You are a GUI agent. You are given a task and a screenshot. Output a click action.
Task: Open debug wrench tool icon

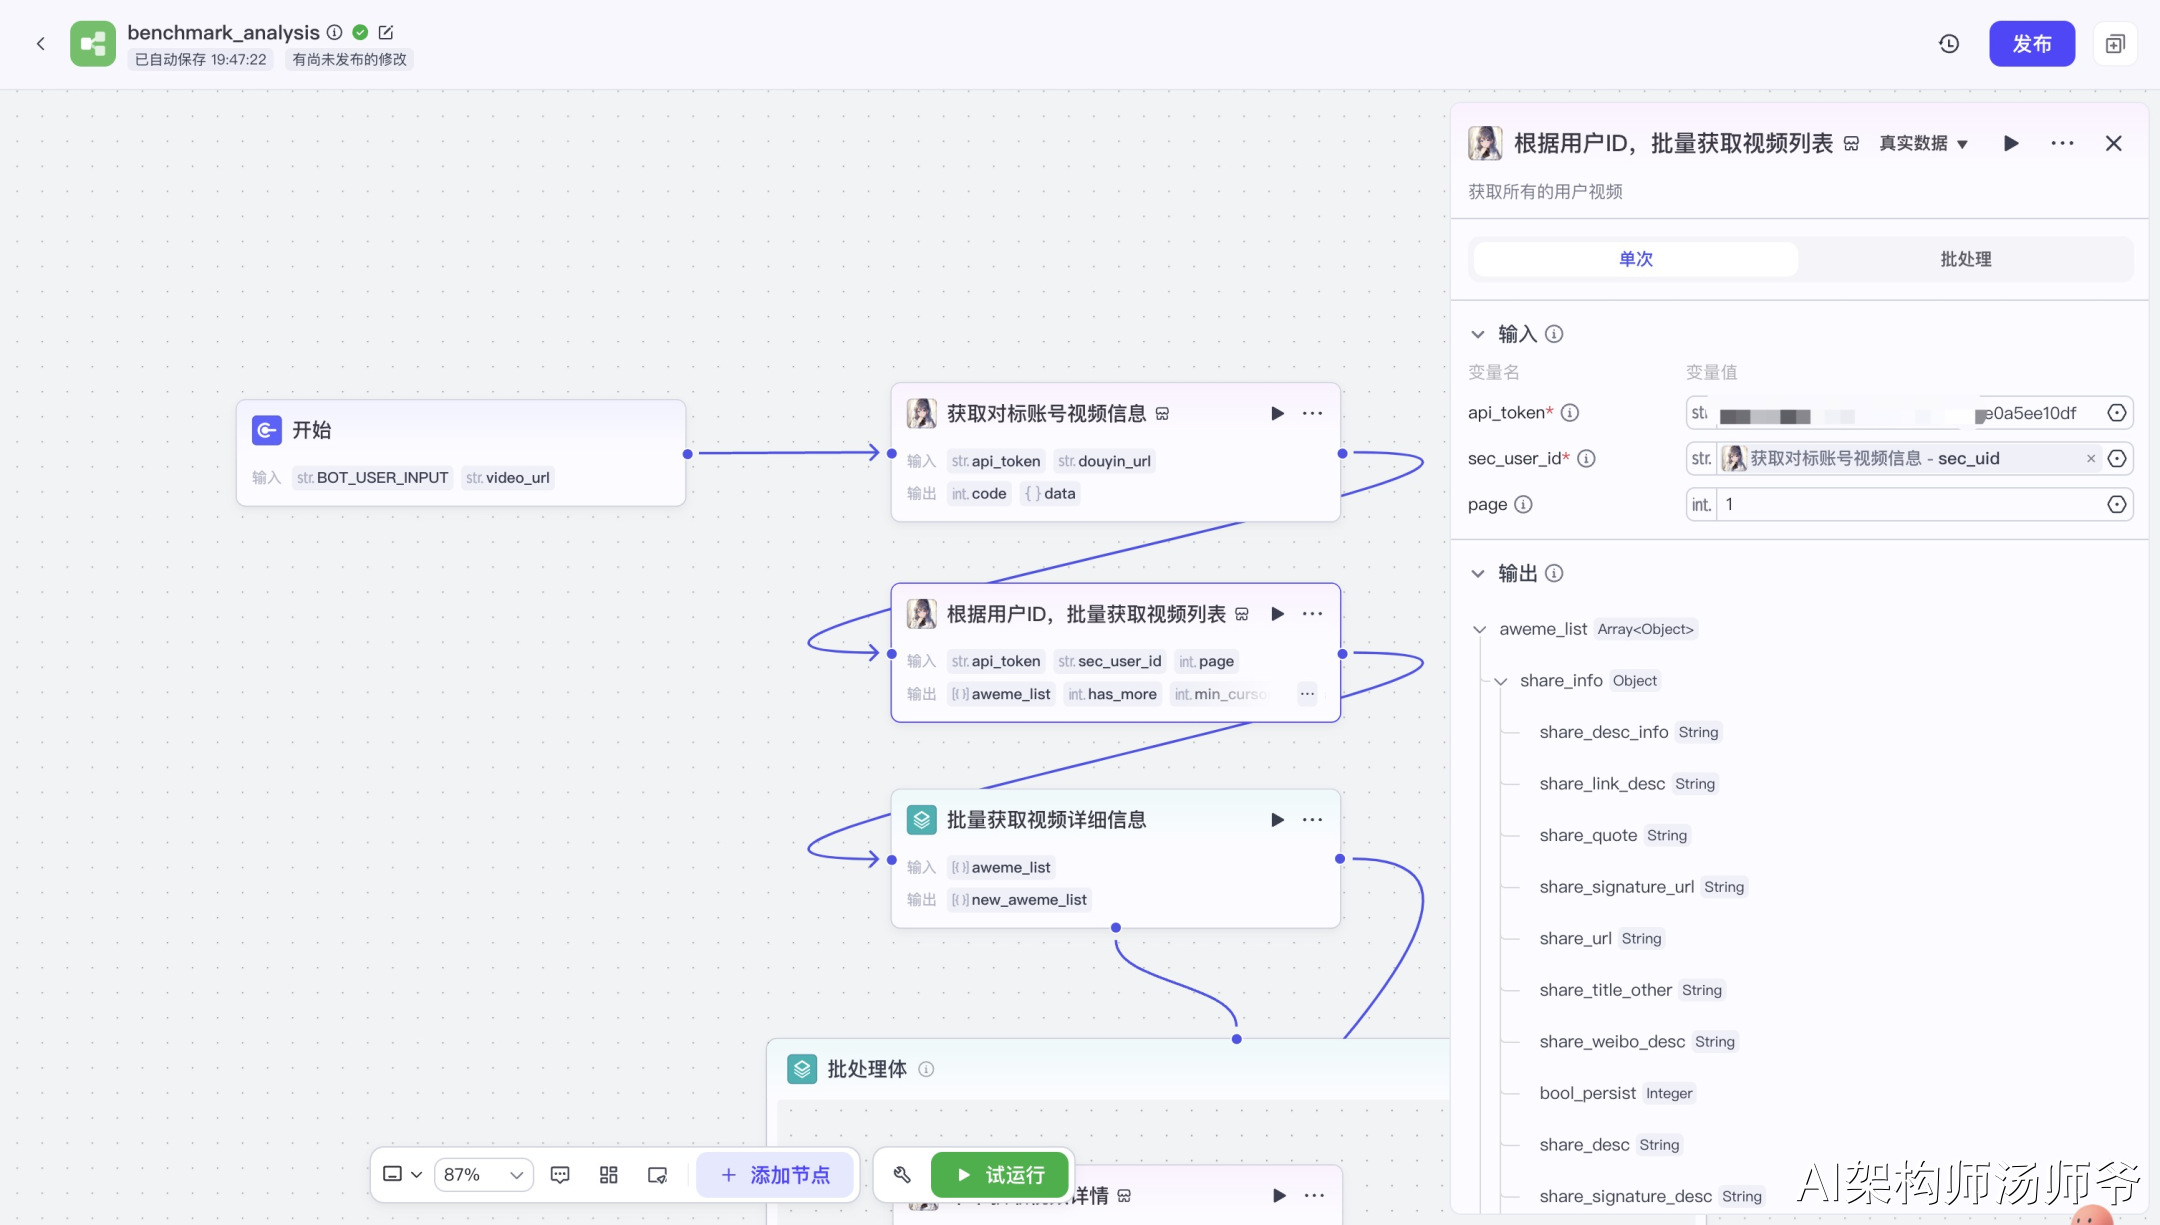click(x=902, y=1175)
